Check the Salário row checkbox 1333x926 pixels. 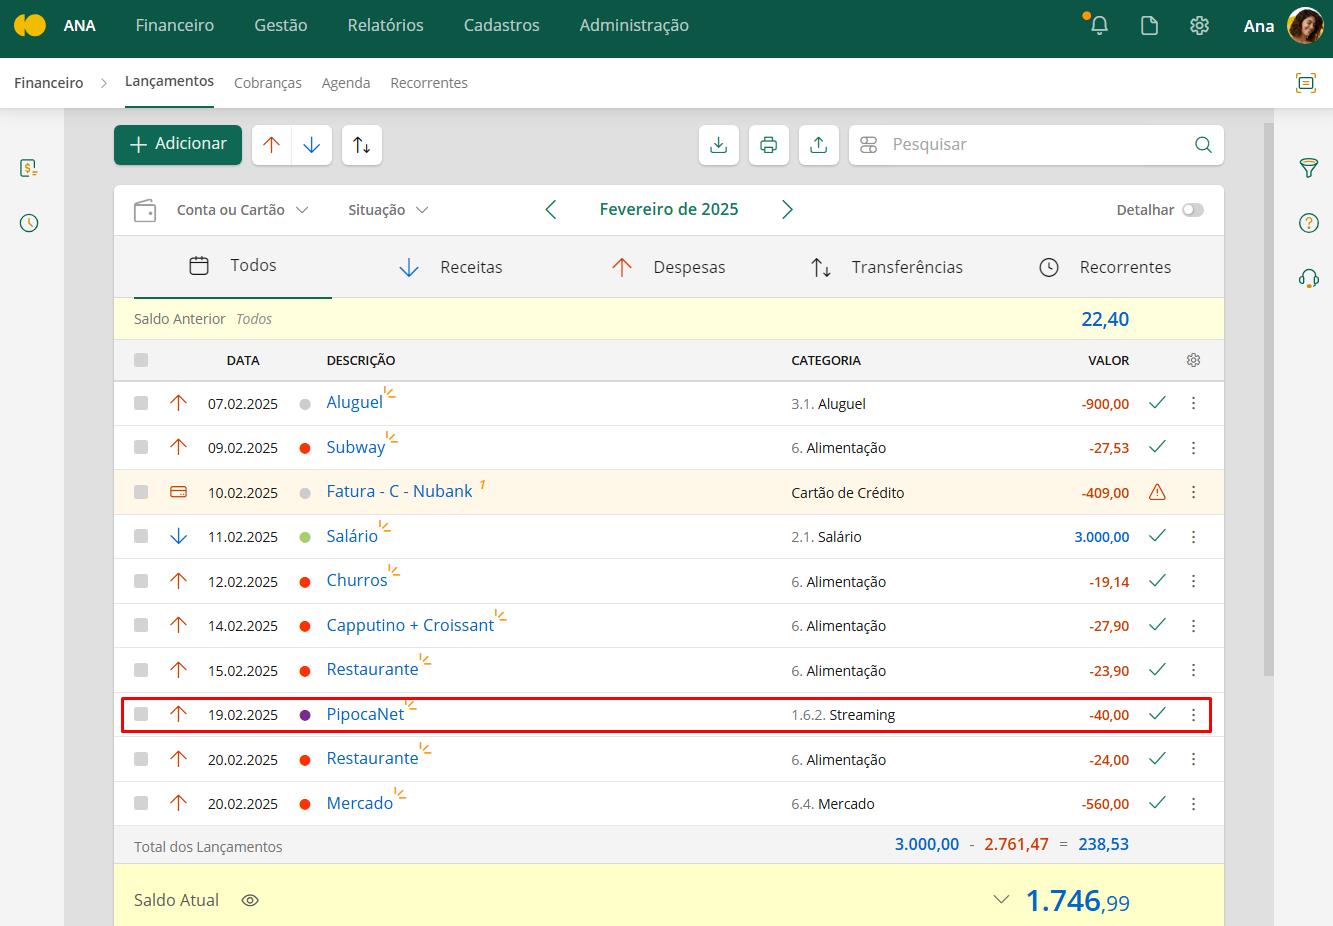(x=141, y=537)
